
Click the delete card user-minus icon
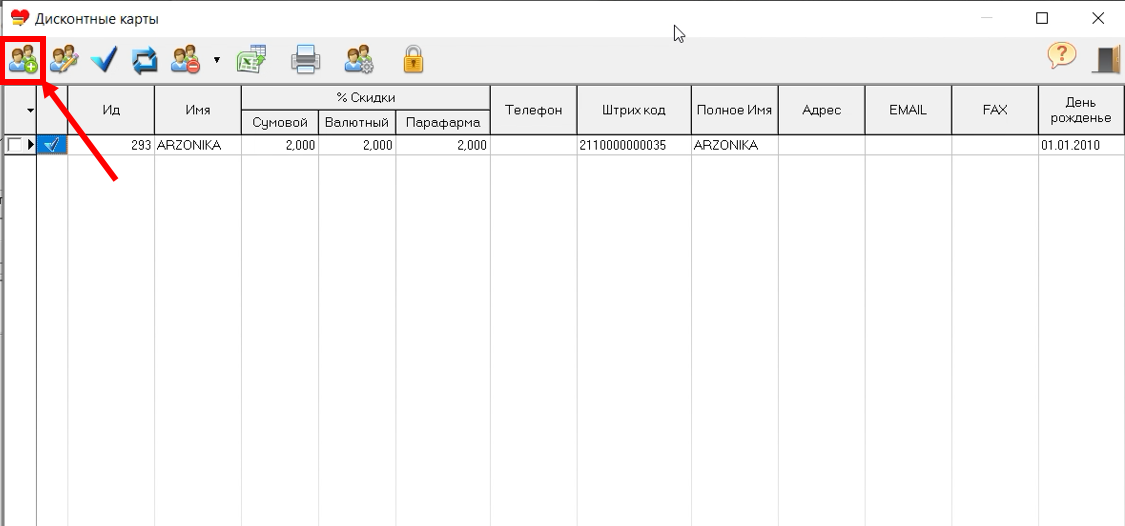[x=185, y=60]
